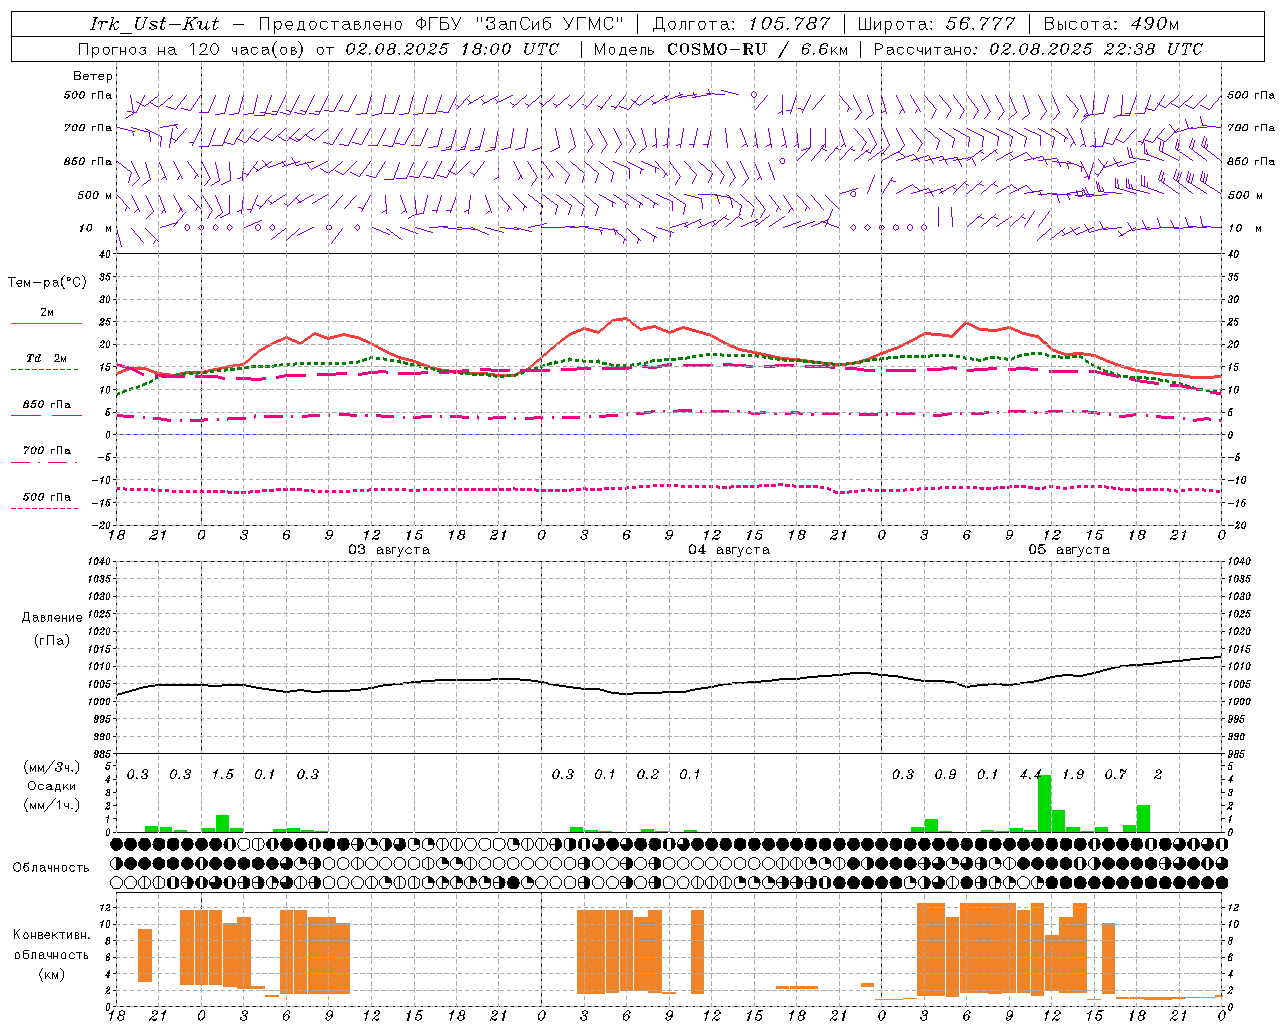
Task: Click the 0.9 precipitation total value
Action: coord(945,775)
